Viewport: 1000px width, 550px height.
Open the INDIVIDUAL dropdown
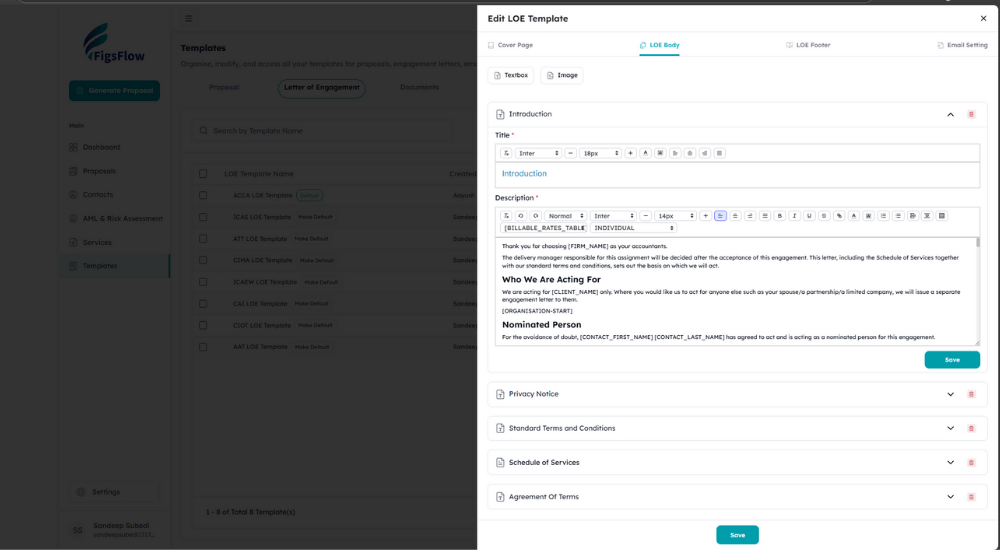[633, 228]
